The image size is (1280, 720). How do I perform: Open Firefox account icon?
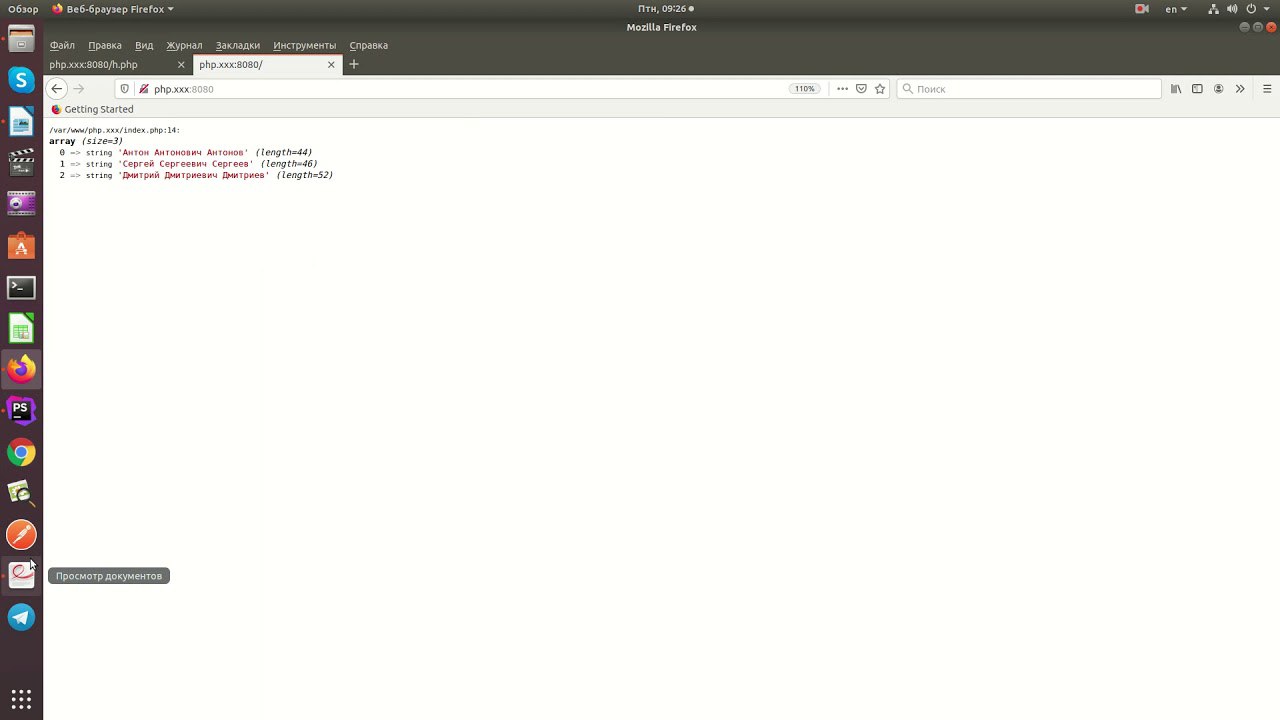1219,89
